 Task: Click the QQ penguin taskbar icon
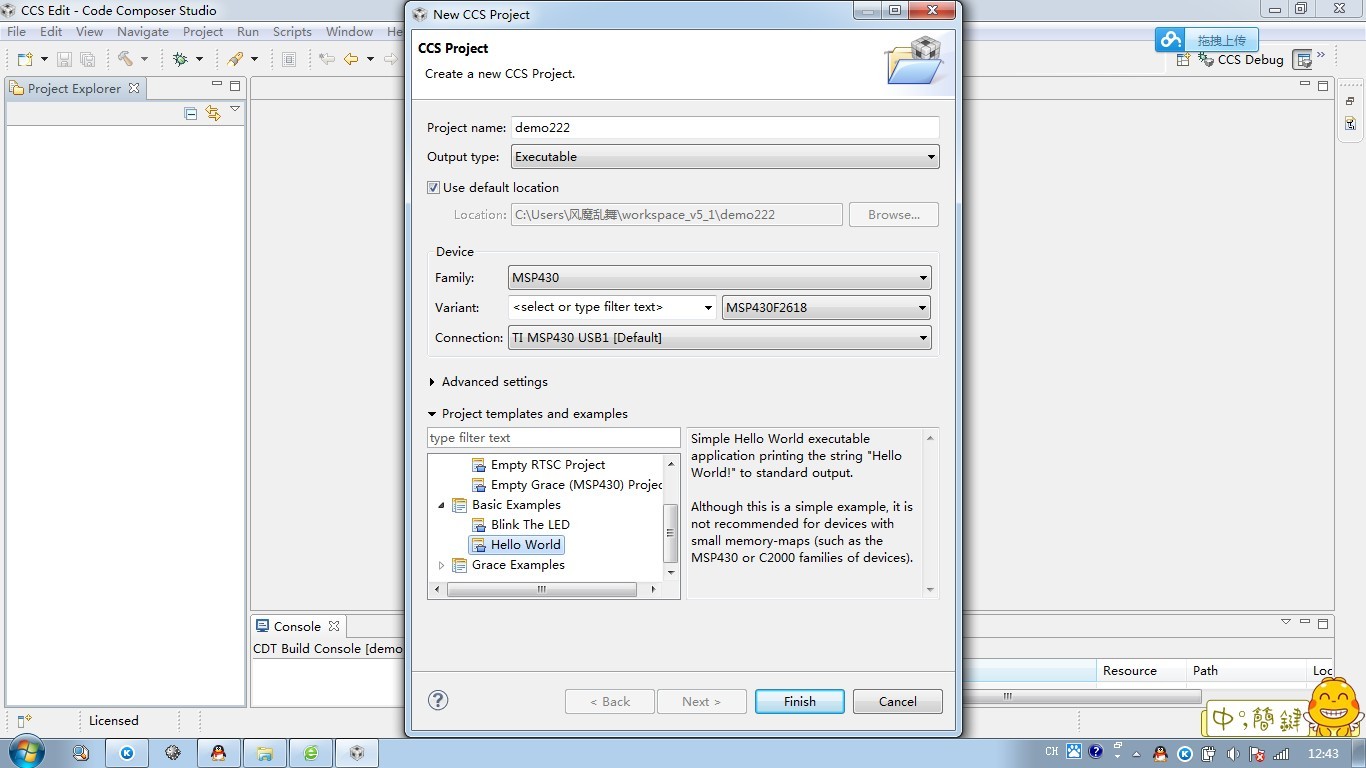218,753
